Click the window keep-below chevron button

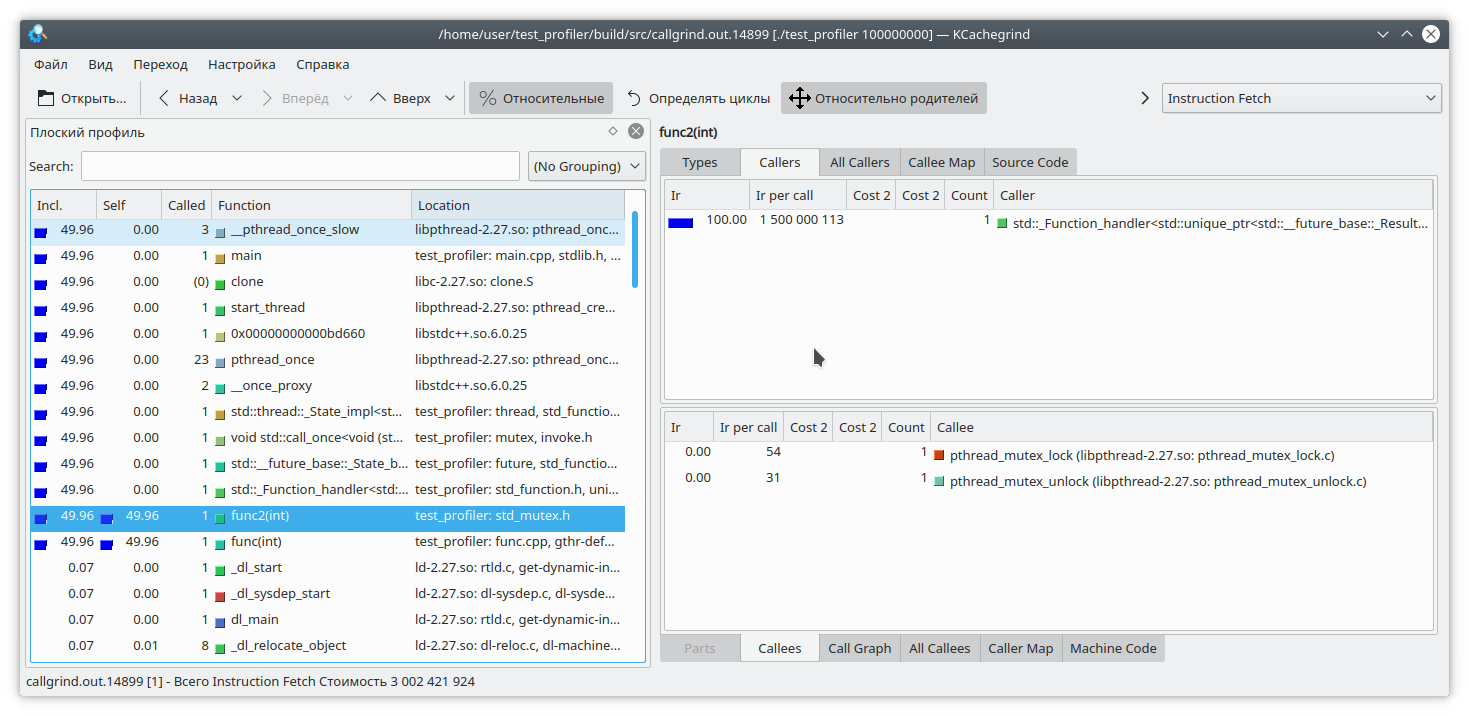pyautogui.click(x=1383, y=34)
